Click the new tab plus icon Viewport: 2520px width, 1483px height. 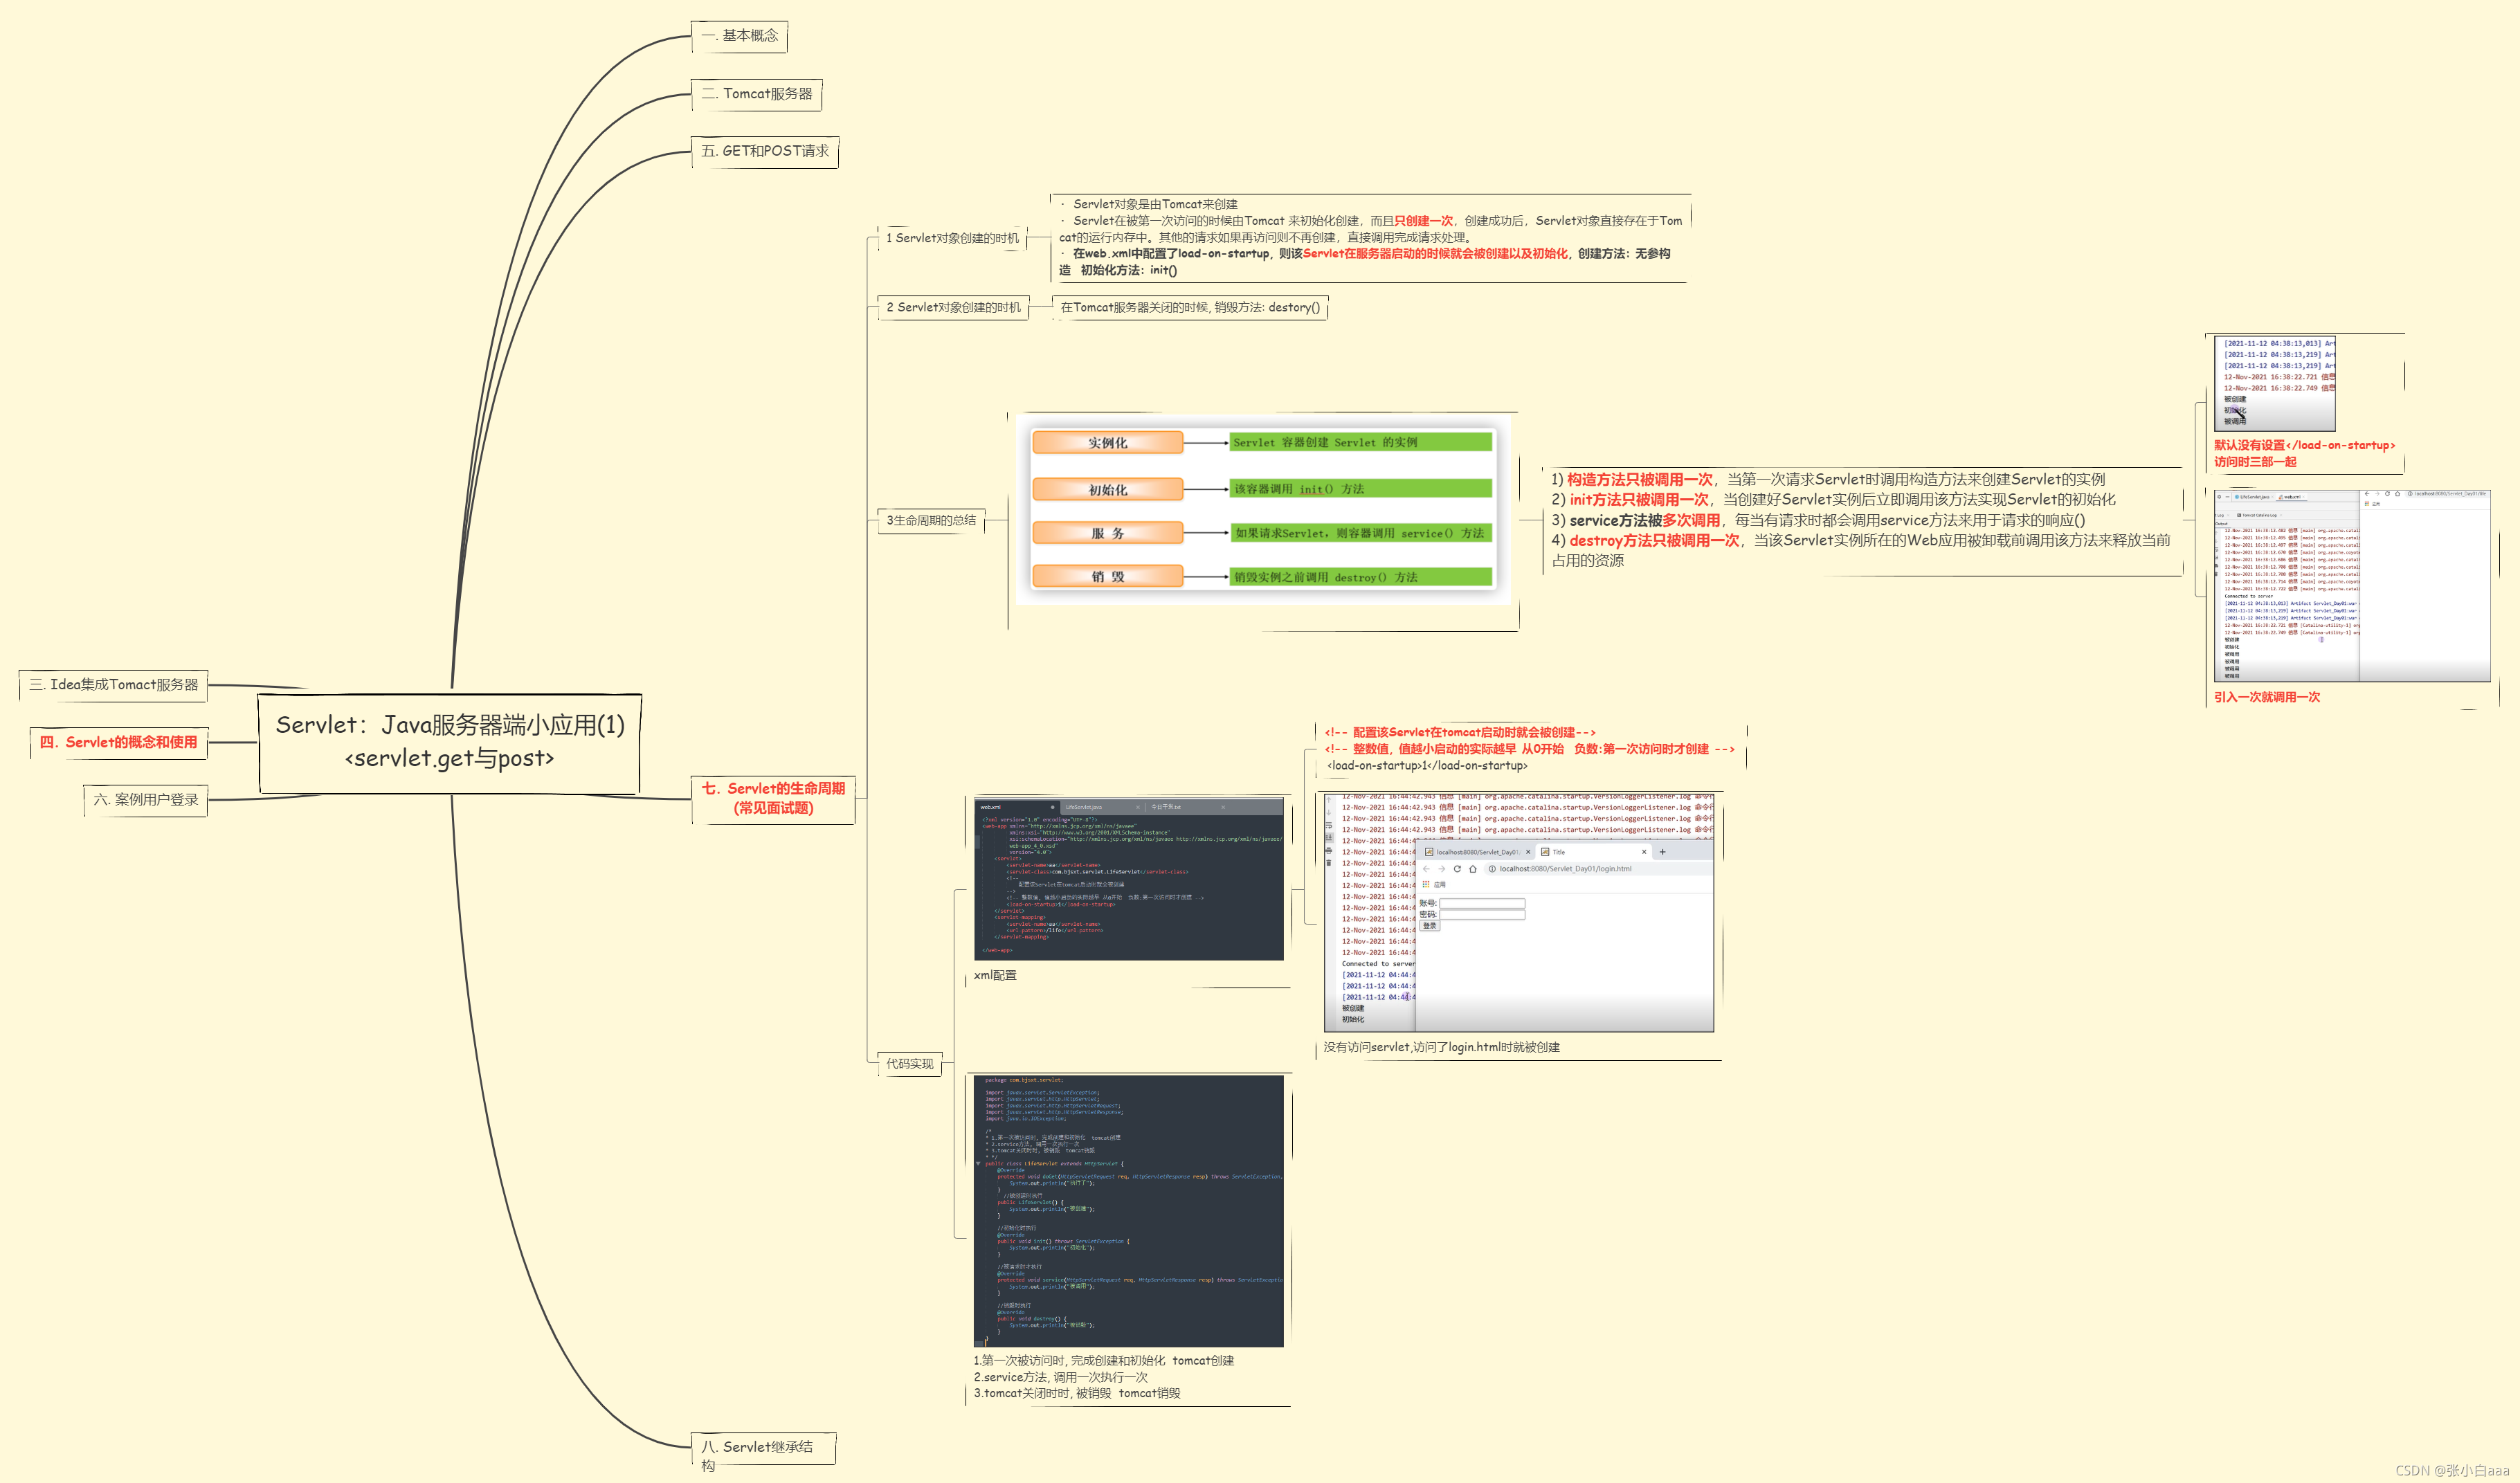point(1662,852)
